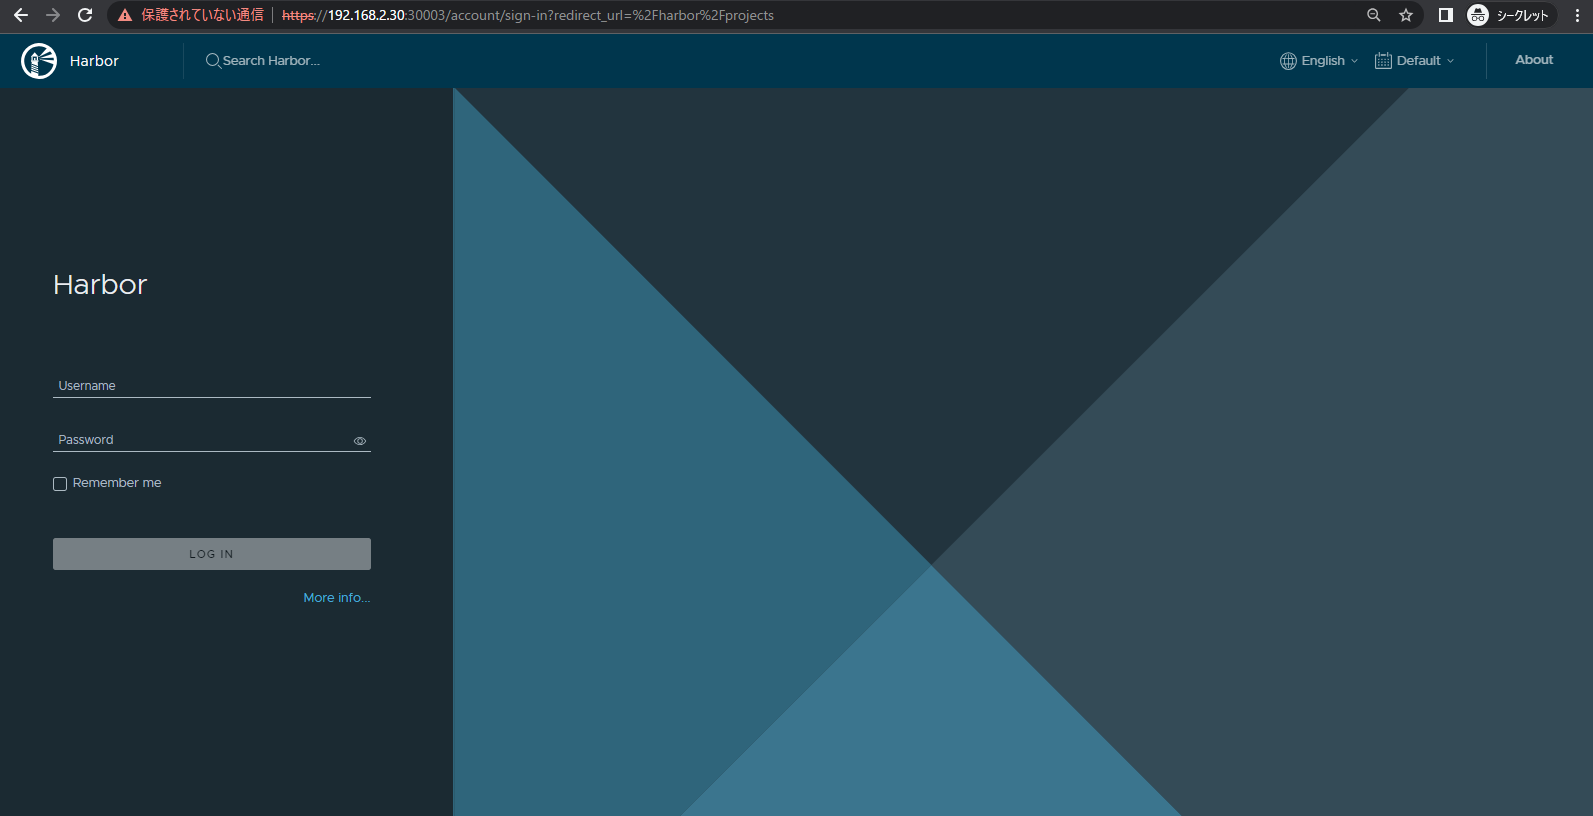This screenshot has width=1593, height=816.
Task: Click into the Search Harbor box
Action: coord(271,61)
